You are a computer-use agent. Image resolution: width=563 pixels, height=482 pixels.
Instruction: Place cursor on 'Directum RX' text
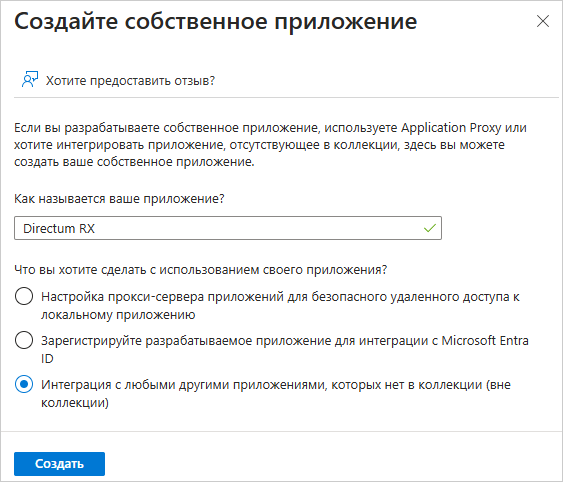point(59,228)
